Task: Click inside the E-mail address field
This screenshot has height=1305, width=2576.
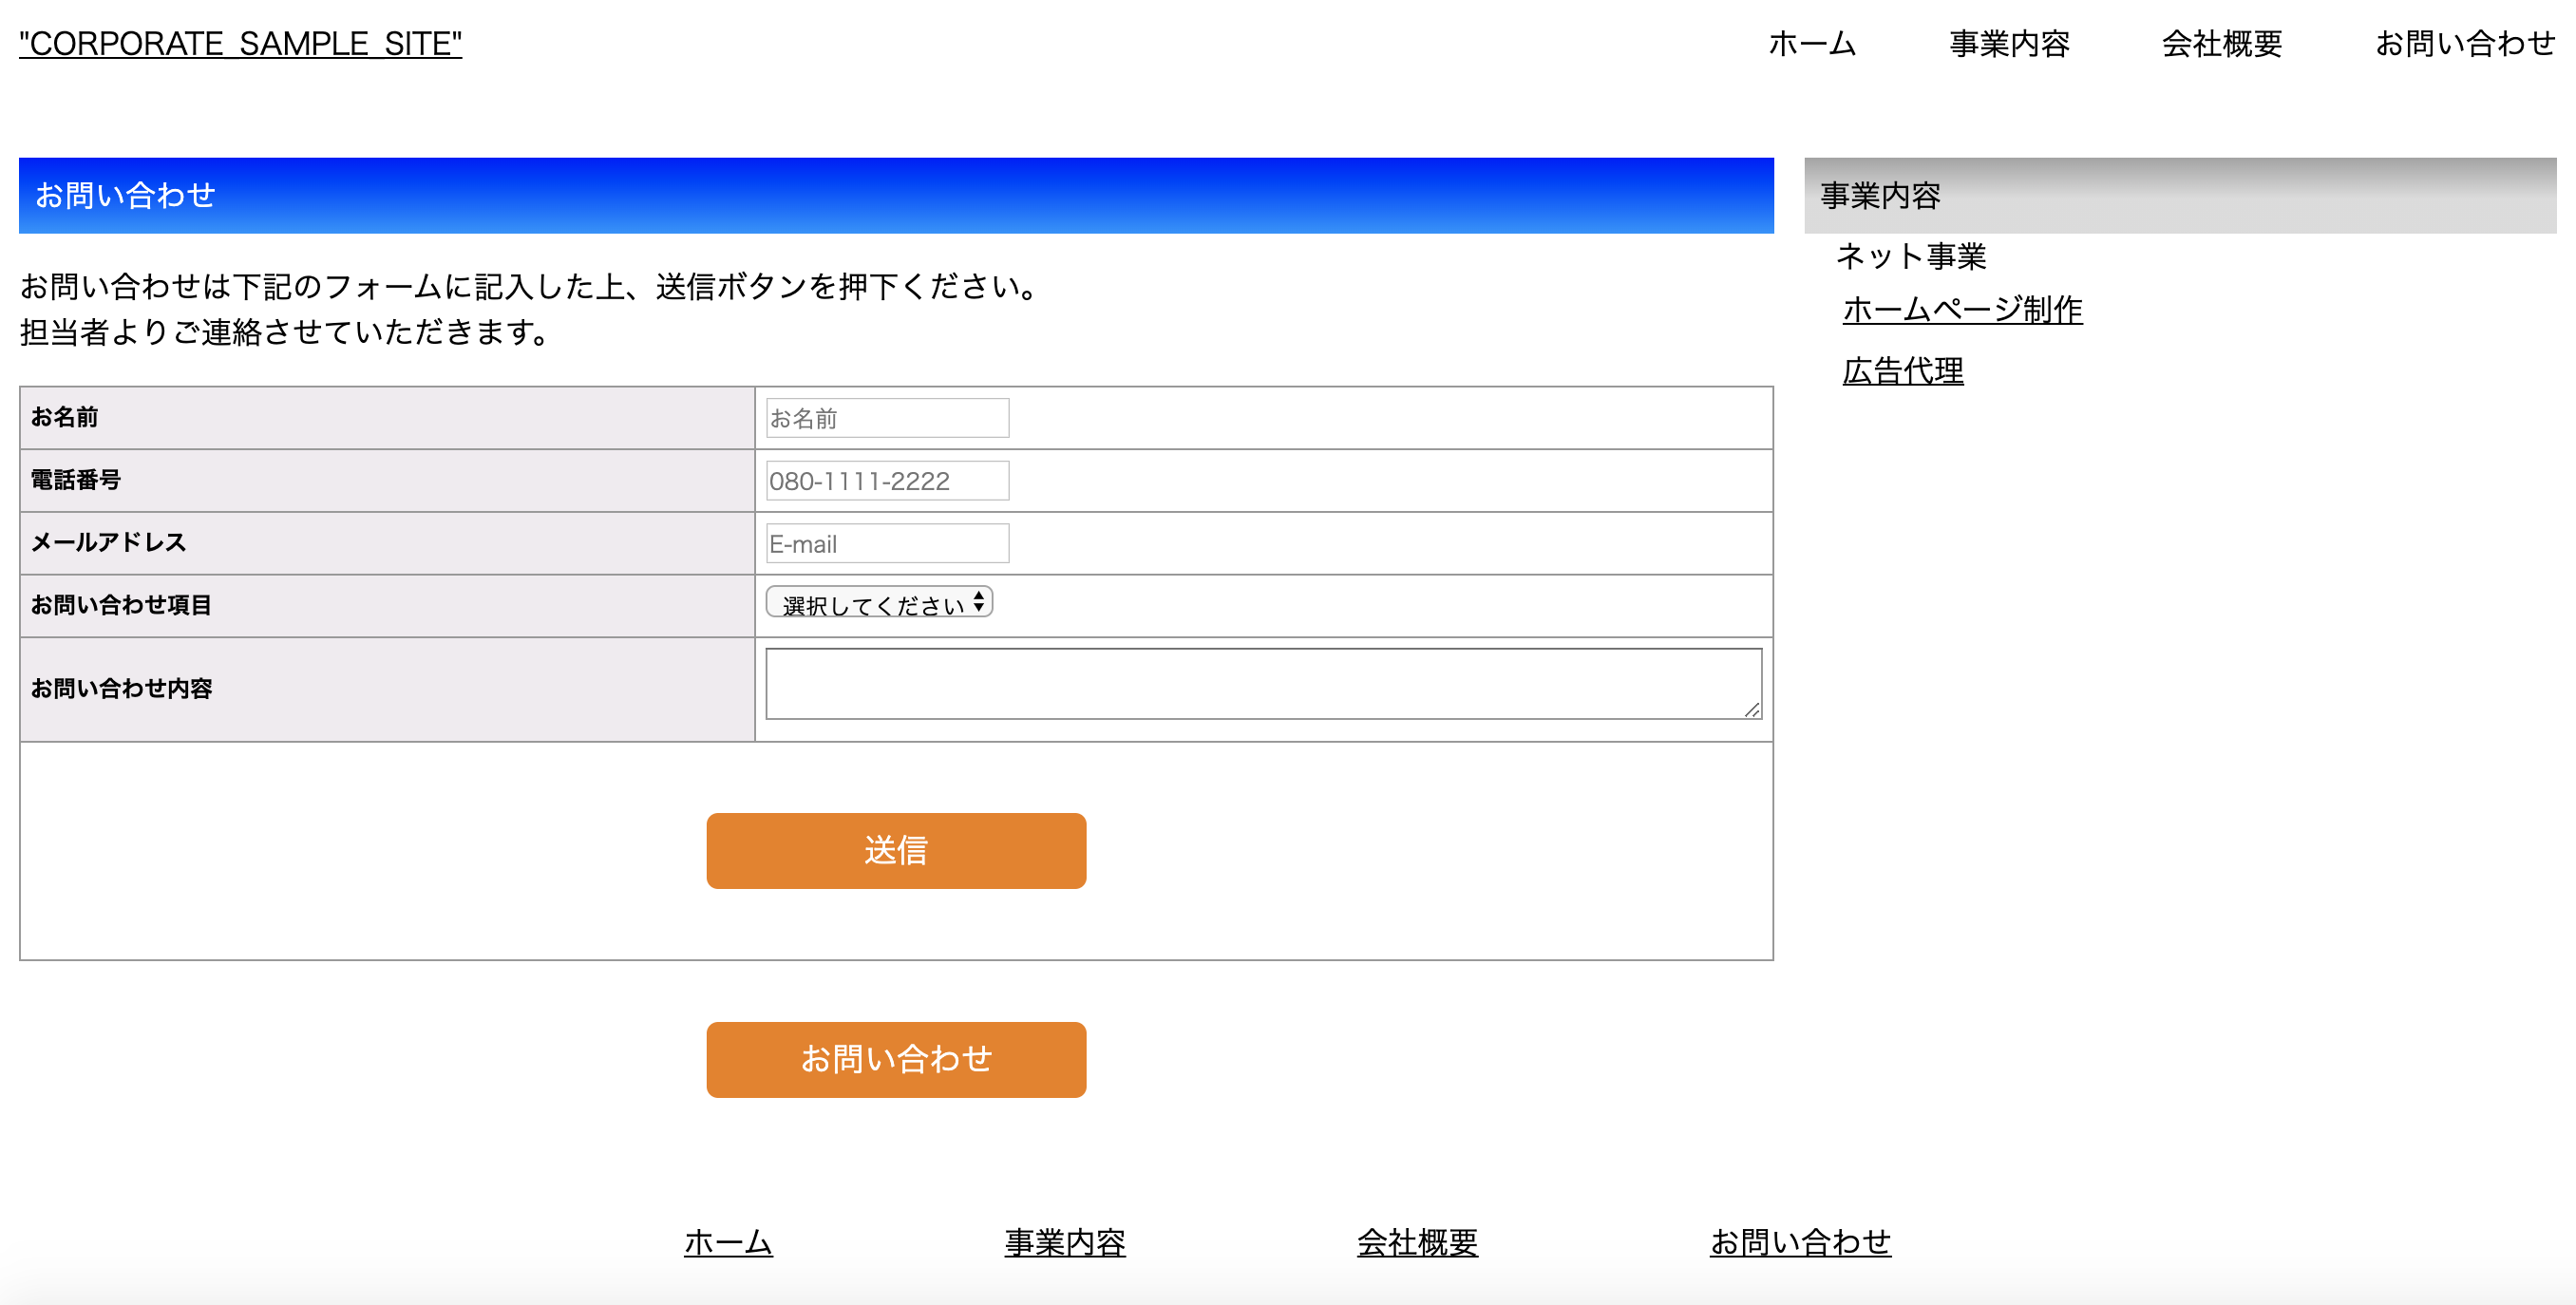Action: (886, 543)
